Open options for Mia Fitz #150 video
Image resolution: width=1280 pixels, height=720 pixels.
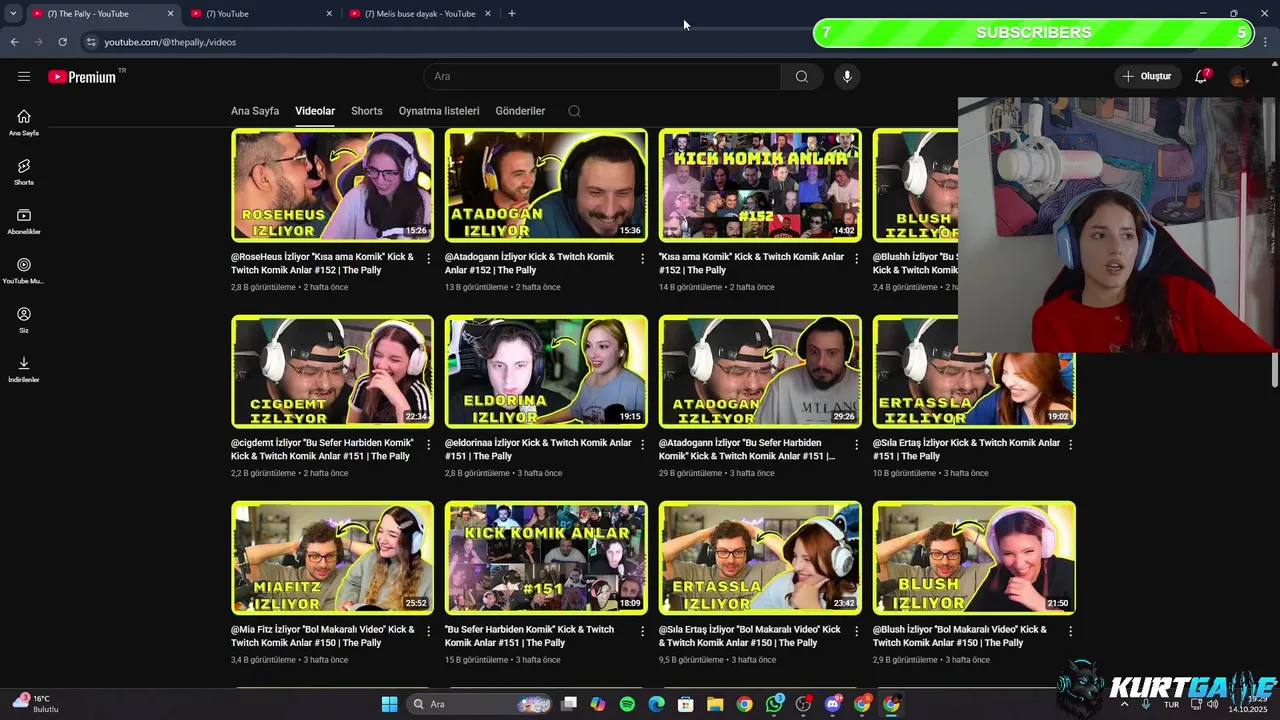point(428,631)
